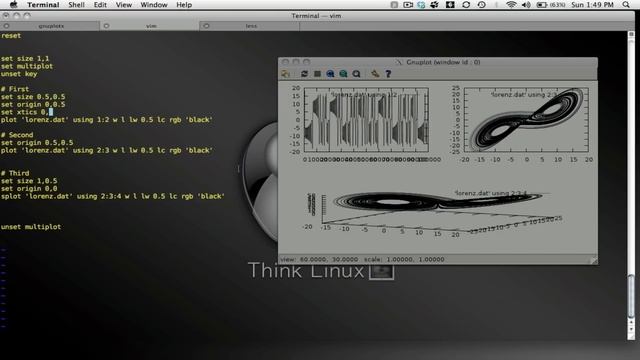640x360 pixels.
Task: Open Gnuplot help question mark icon
Action: pos(388,74)
